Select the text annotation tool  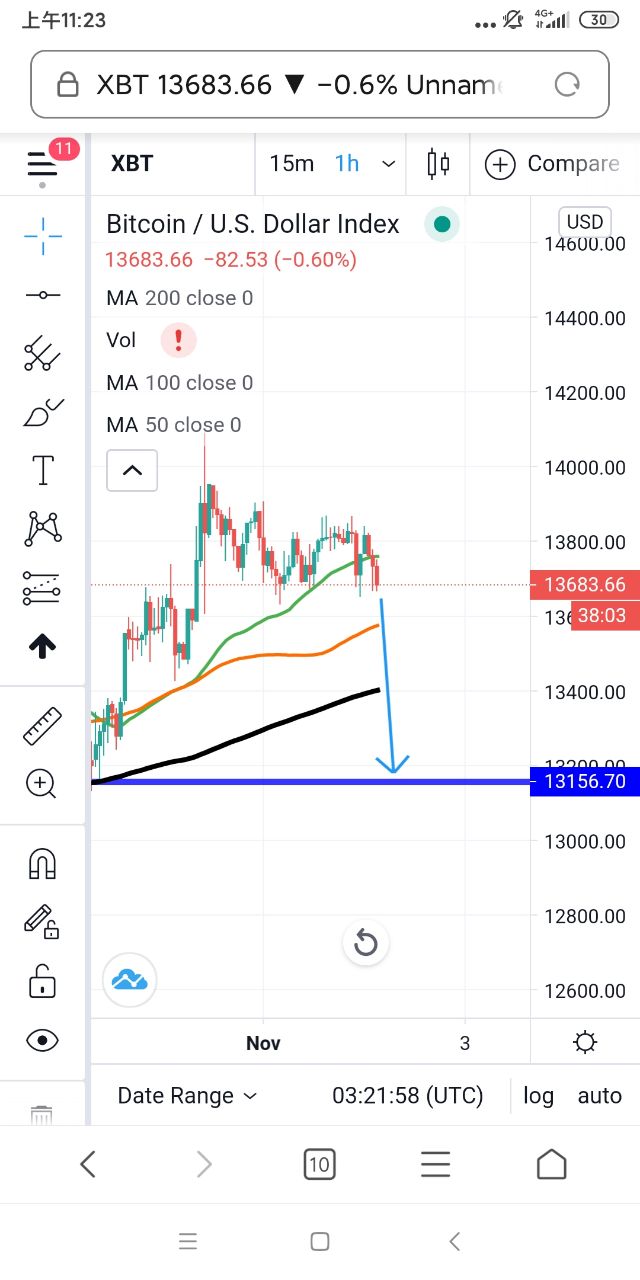click(x=43, y=470)
